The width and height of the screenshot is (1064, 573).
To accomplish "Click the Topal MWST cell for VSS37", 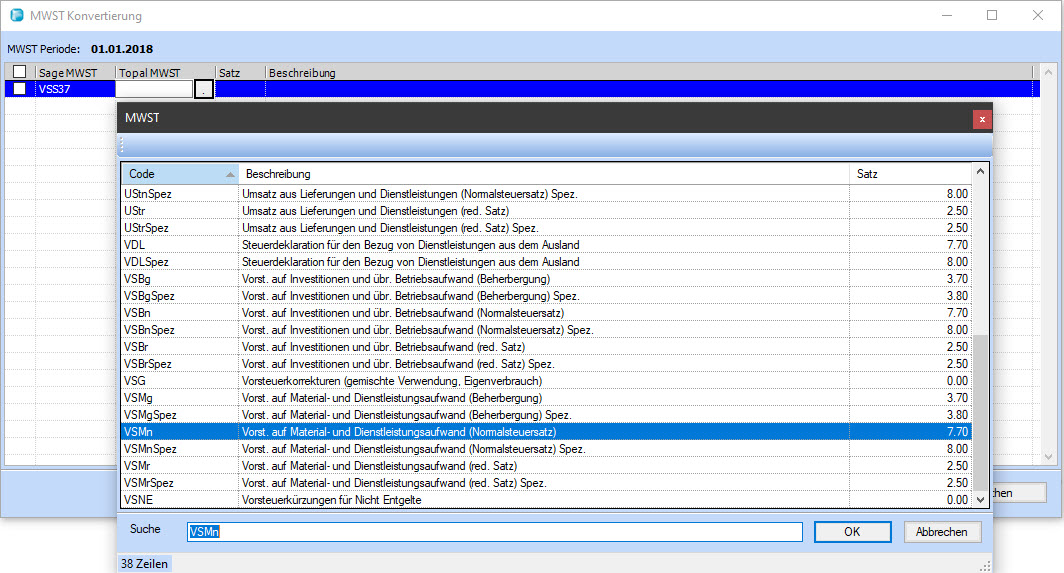I will click(x=155, y=89).
